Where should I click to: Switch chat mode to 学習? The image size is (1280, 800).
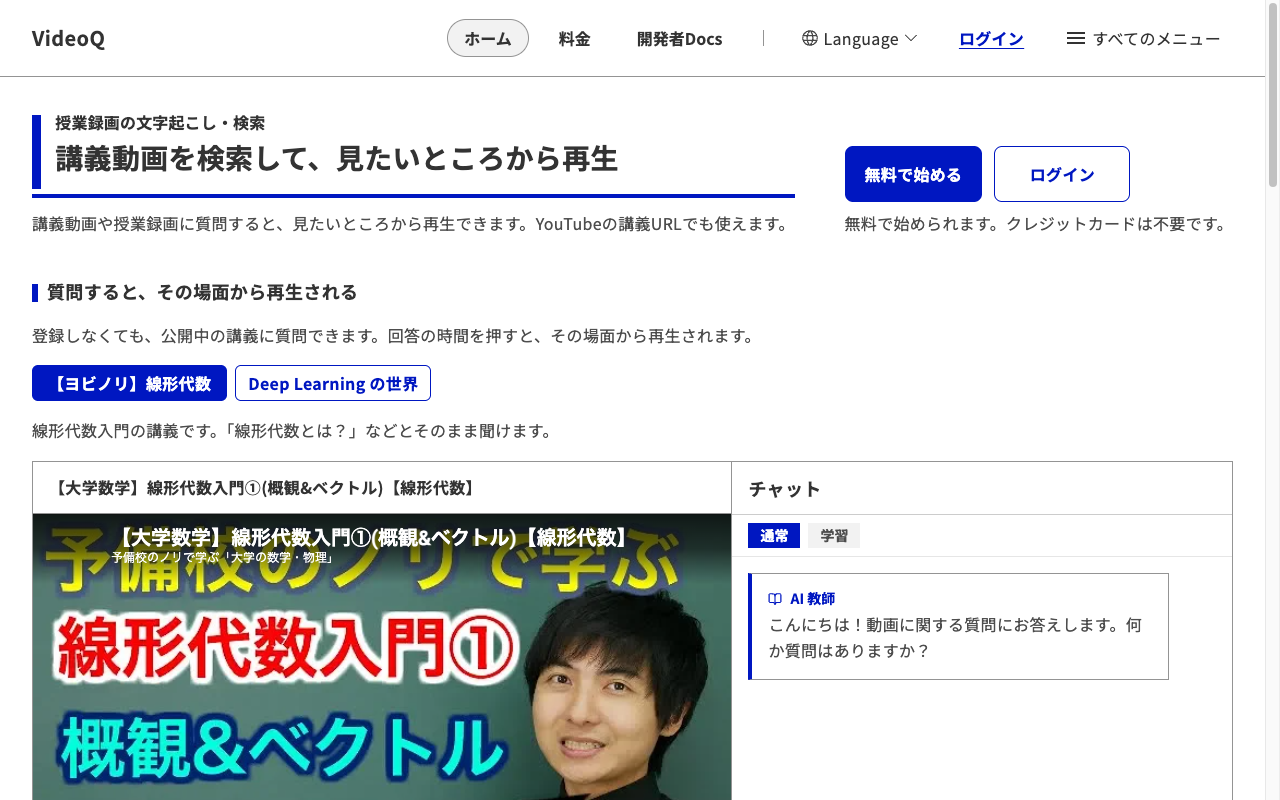(x=834, y=535)
